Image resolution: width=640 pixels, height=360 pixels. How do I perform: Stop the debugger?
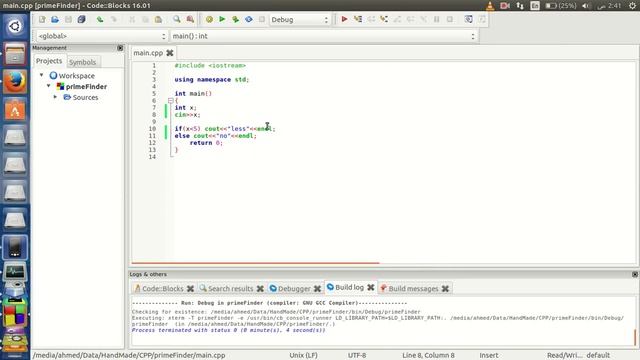coord(449,19)
